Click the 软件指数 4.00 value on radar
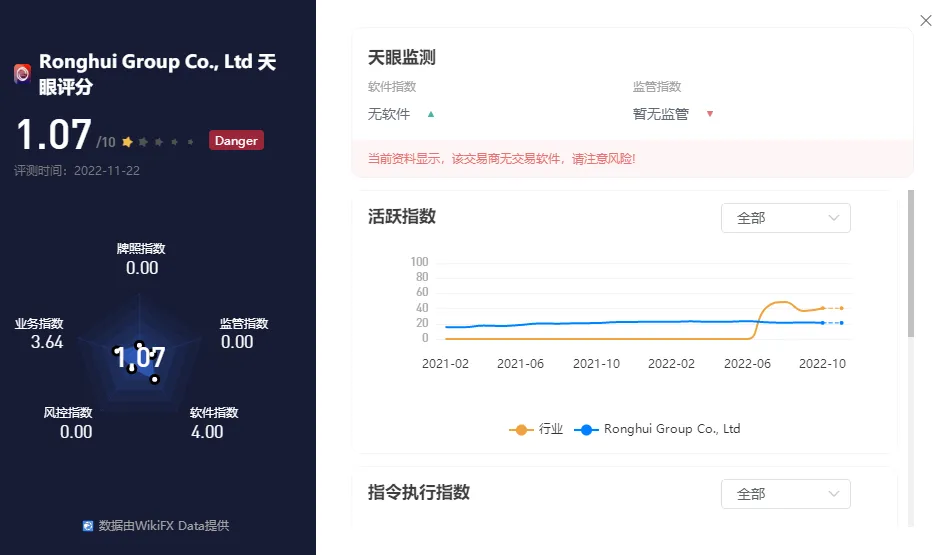Image resolution: width=934 pixels, height=555 pixels. click(207, 432)
